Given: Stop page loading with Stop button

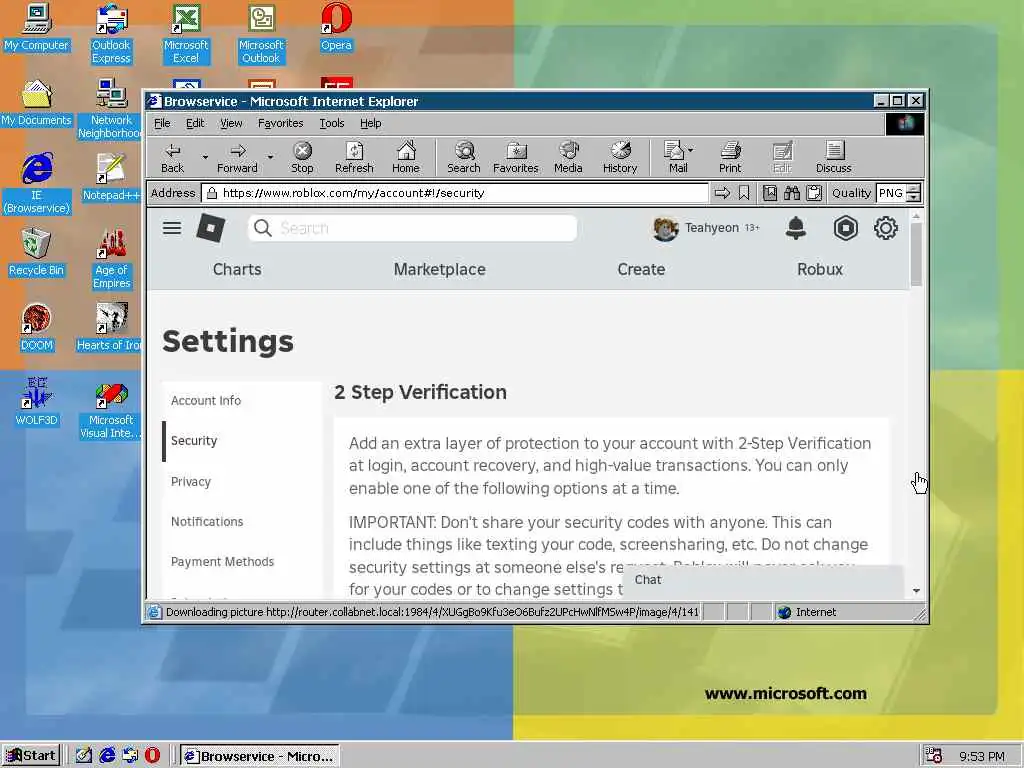Looking at the screenshot, I should point(302,157).
